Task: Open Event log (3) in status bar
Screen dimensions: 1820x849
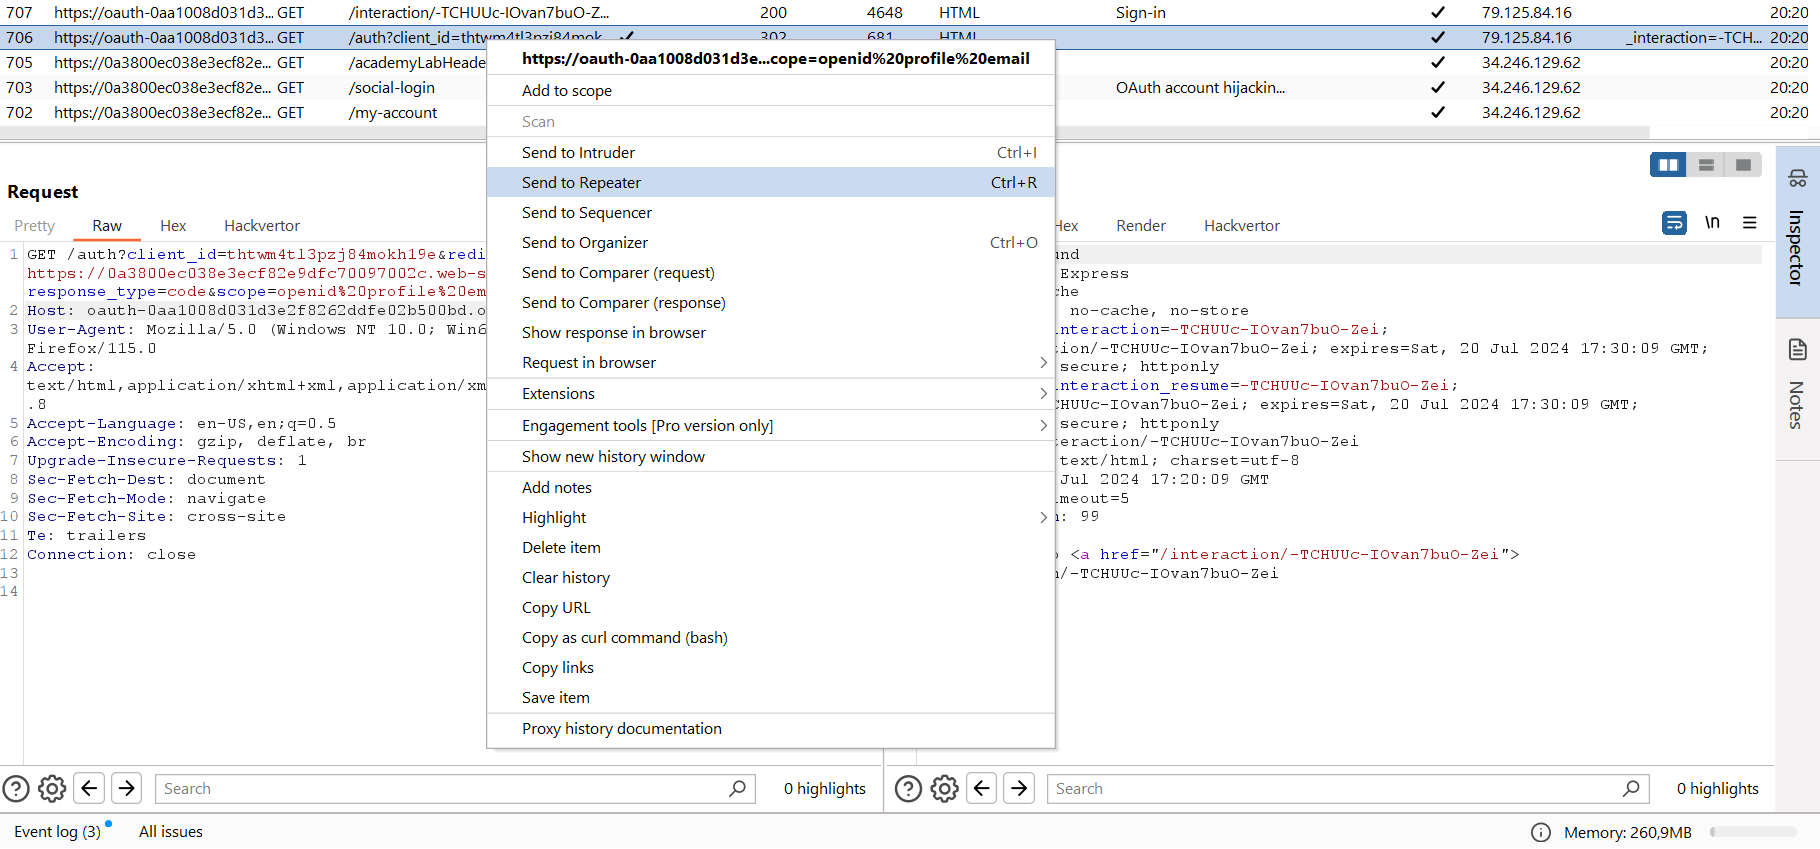Action: (58, 832)
